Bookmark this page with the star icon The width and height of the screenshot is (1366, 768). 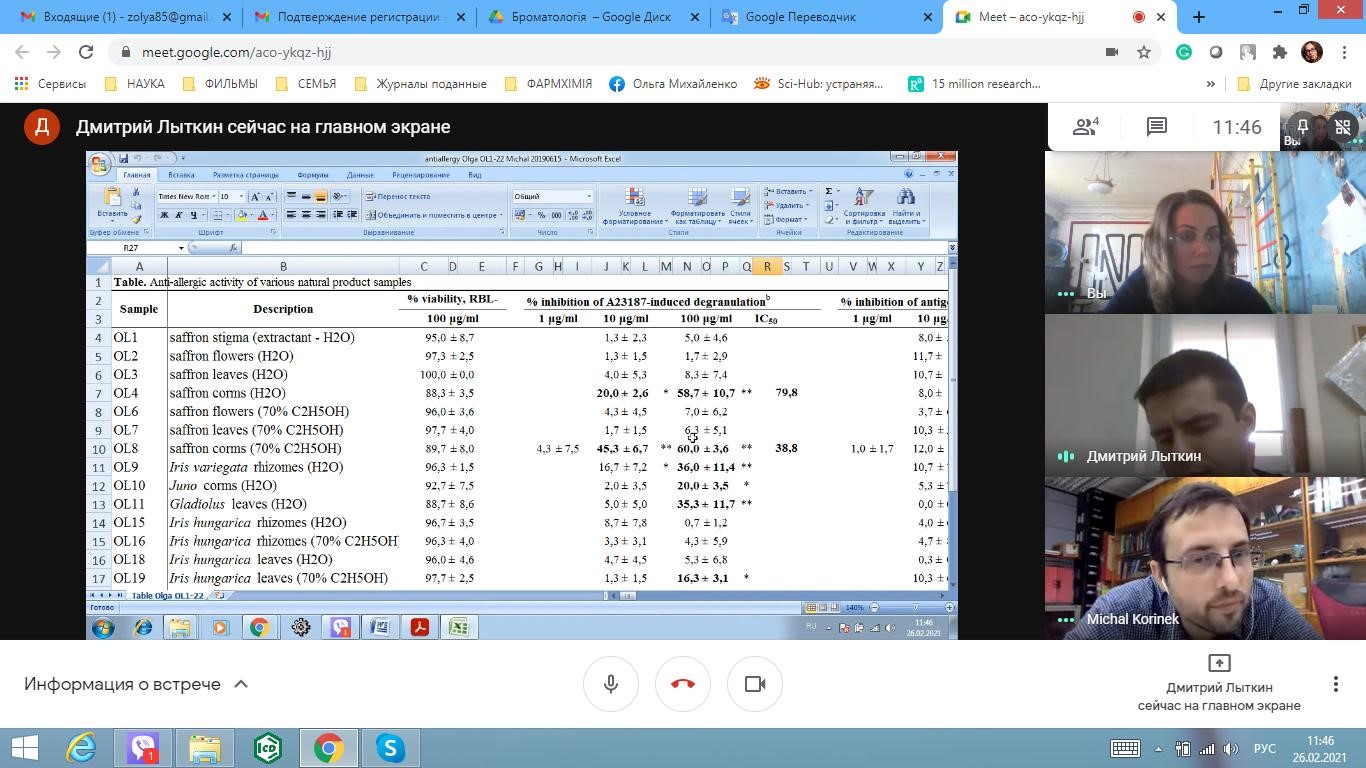point(1144,52)
